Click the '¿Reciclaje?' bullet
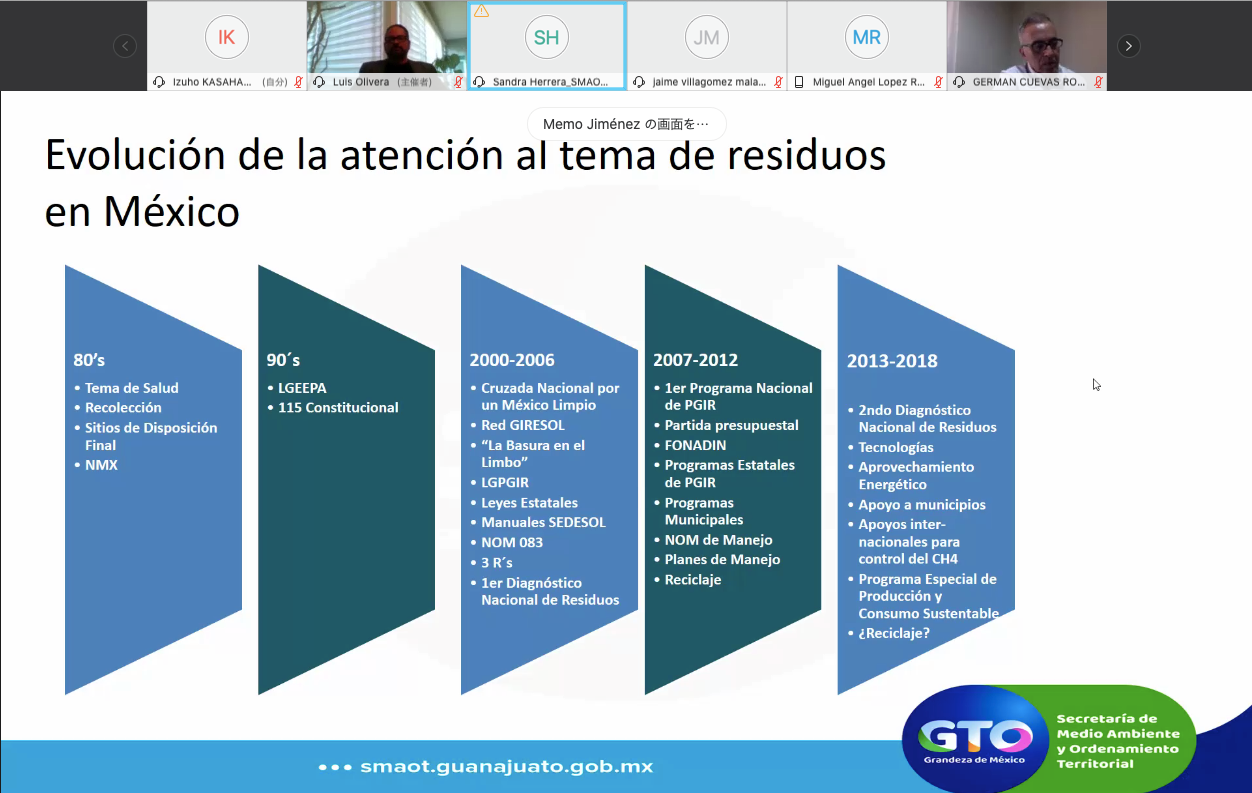 (894, 633)
